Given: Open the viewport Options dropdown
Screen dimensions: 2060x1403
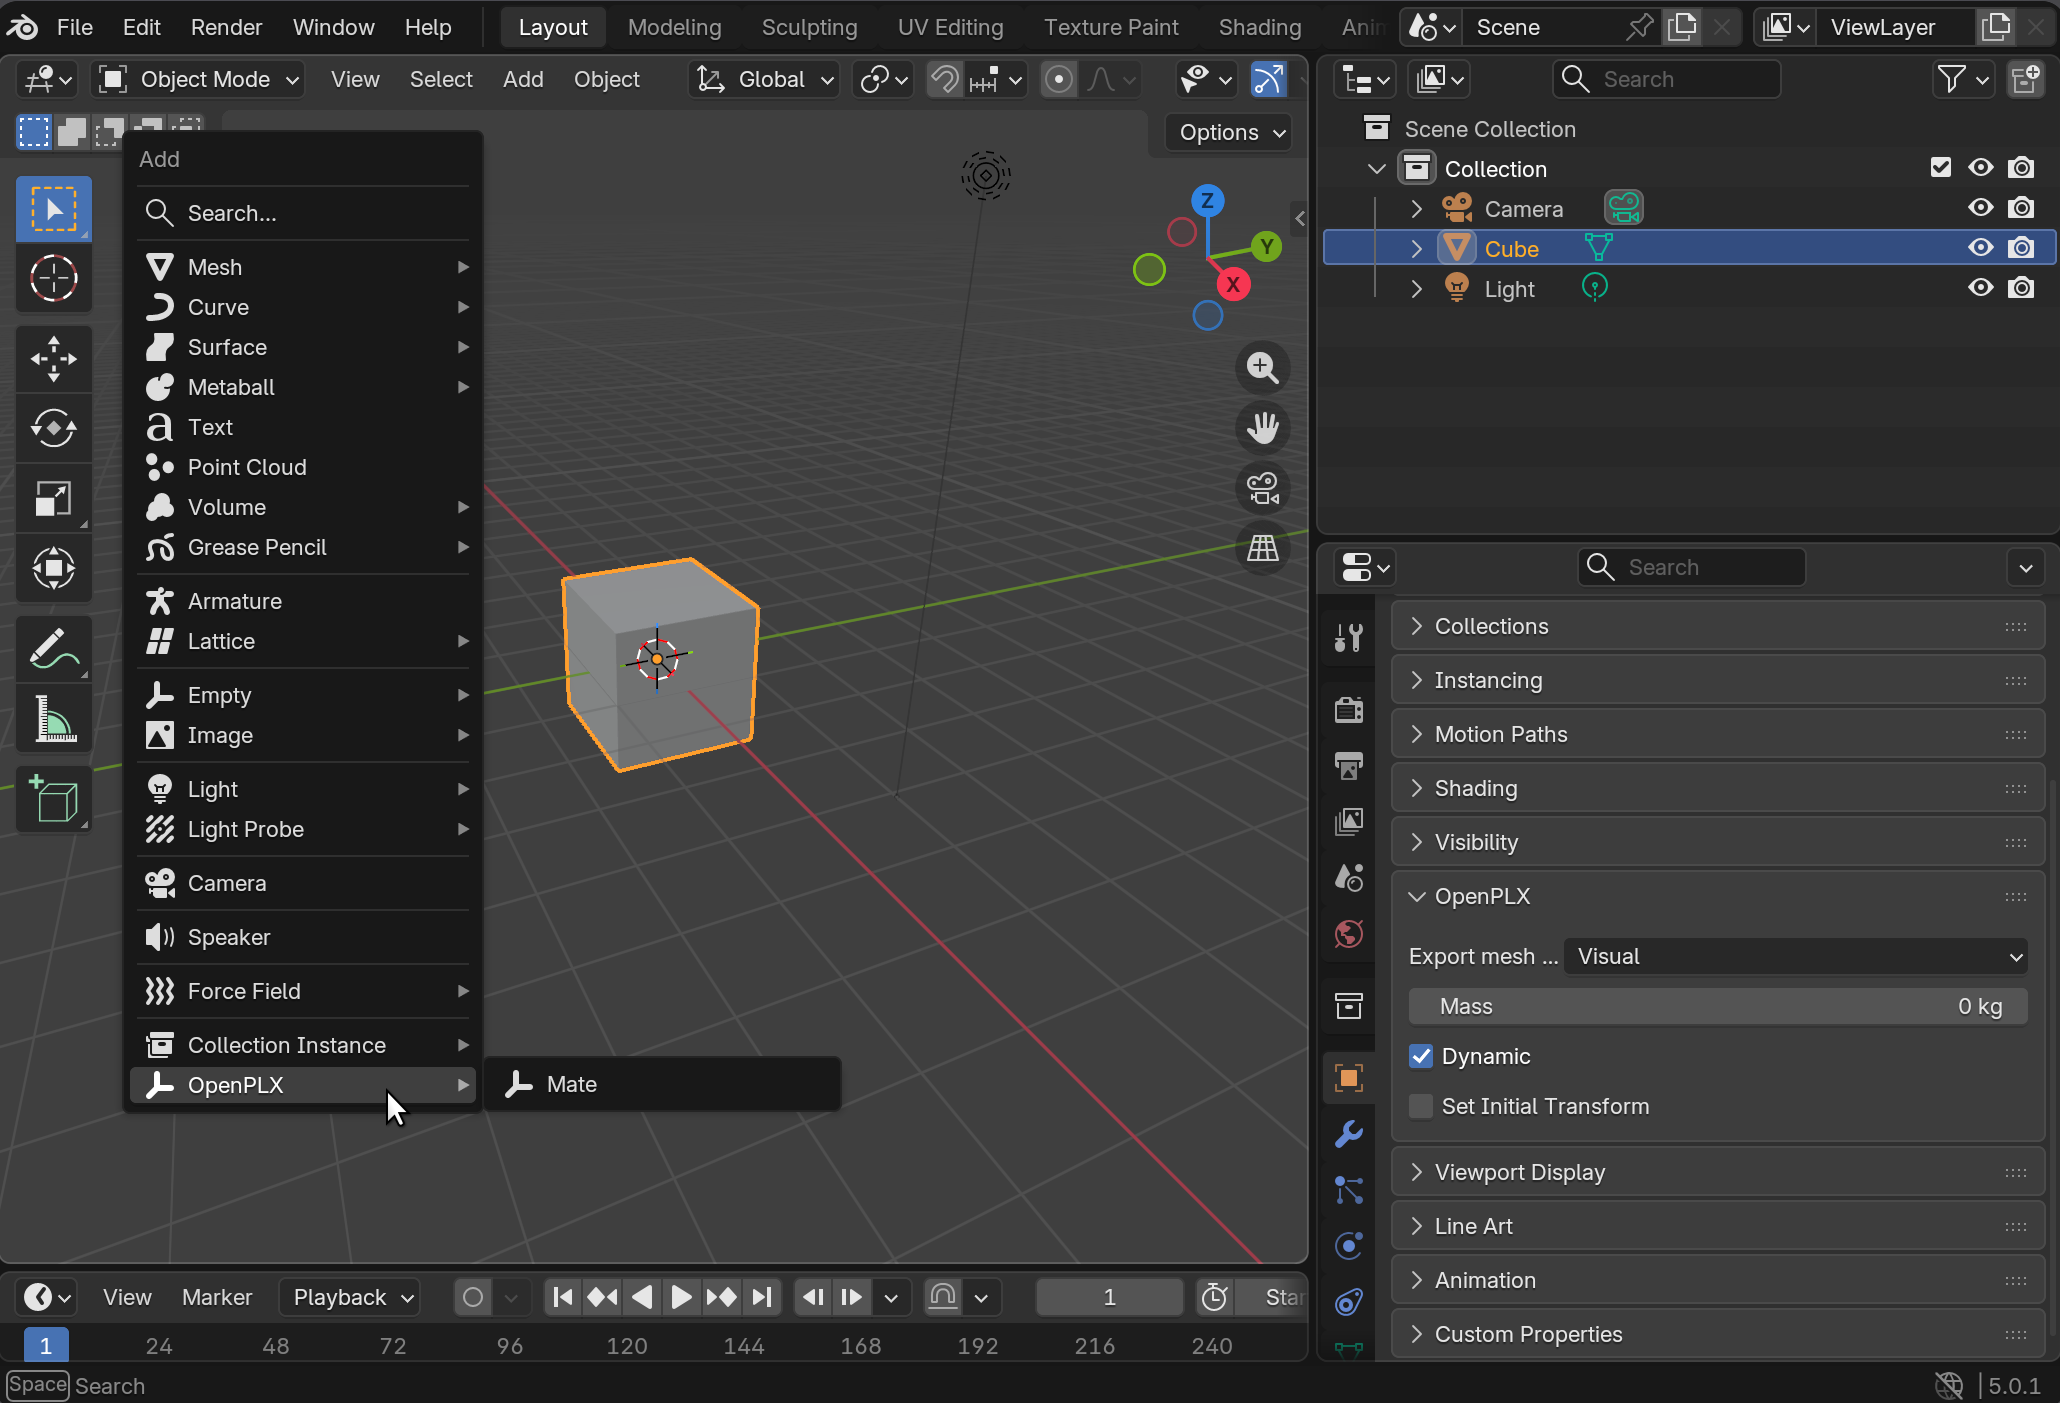Looking at the screenshot, I should tap(1229, 132).
